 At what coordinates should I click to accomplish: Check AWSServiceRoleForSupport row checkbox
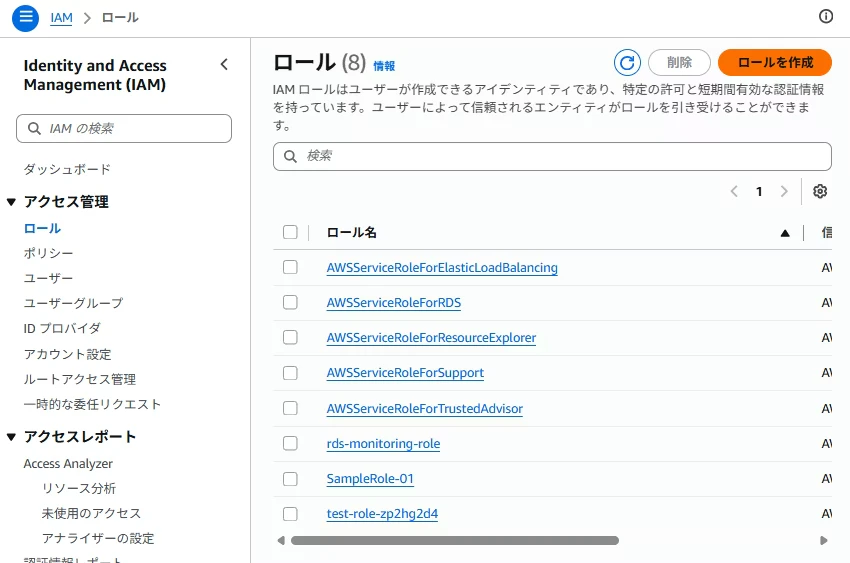pos(291,373)
